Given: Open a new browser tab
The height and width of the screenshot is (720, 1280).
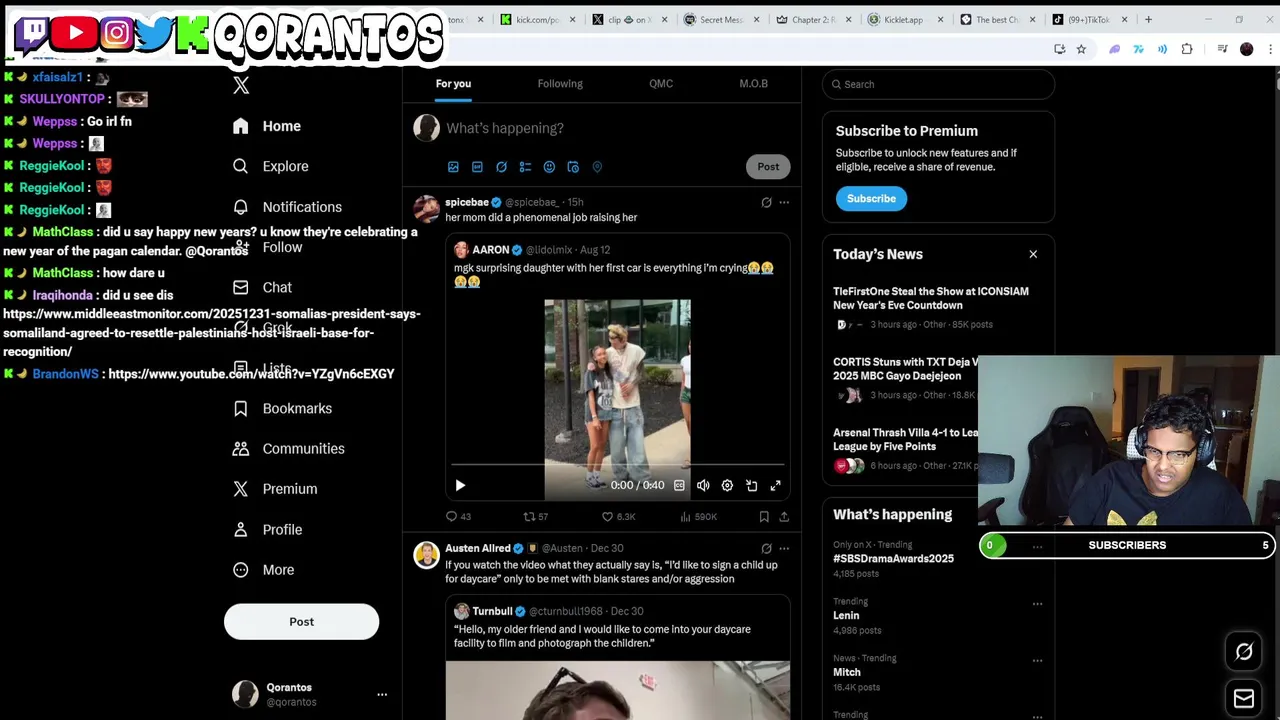Looking at the screenshot, I should point(1148,19).
